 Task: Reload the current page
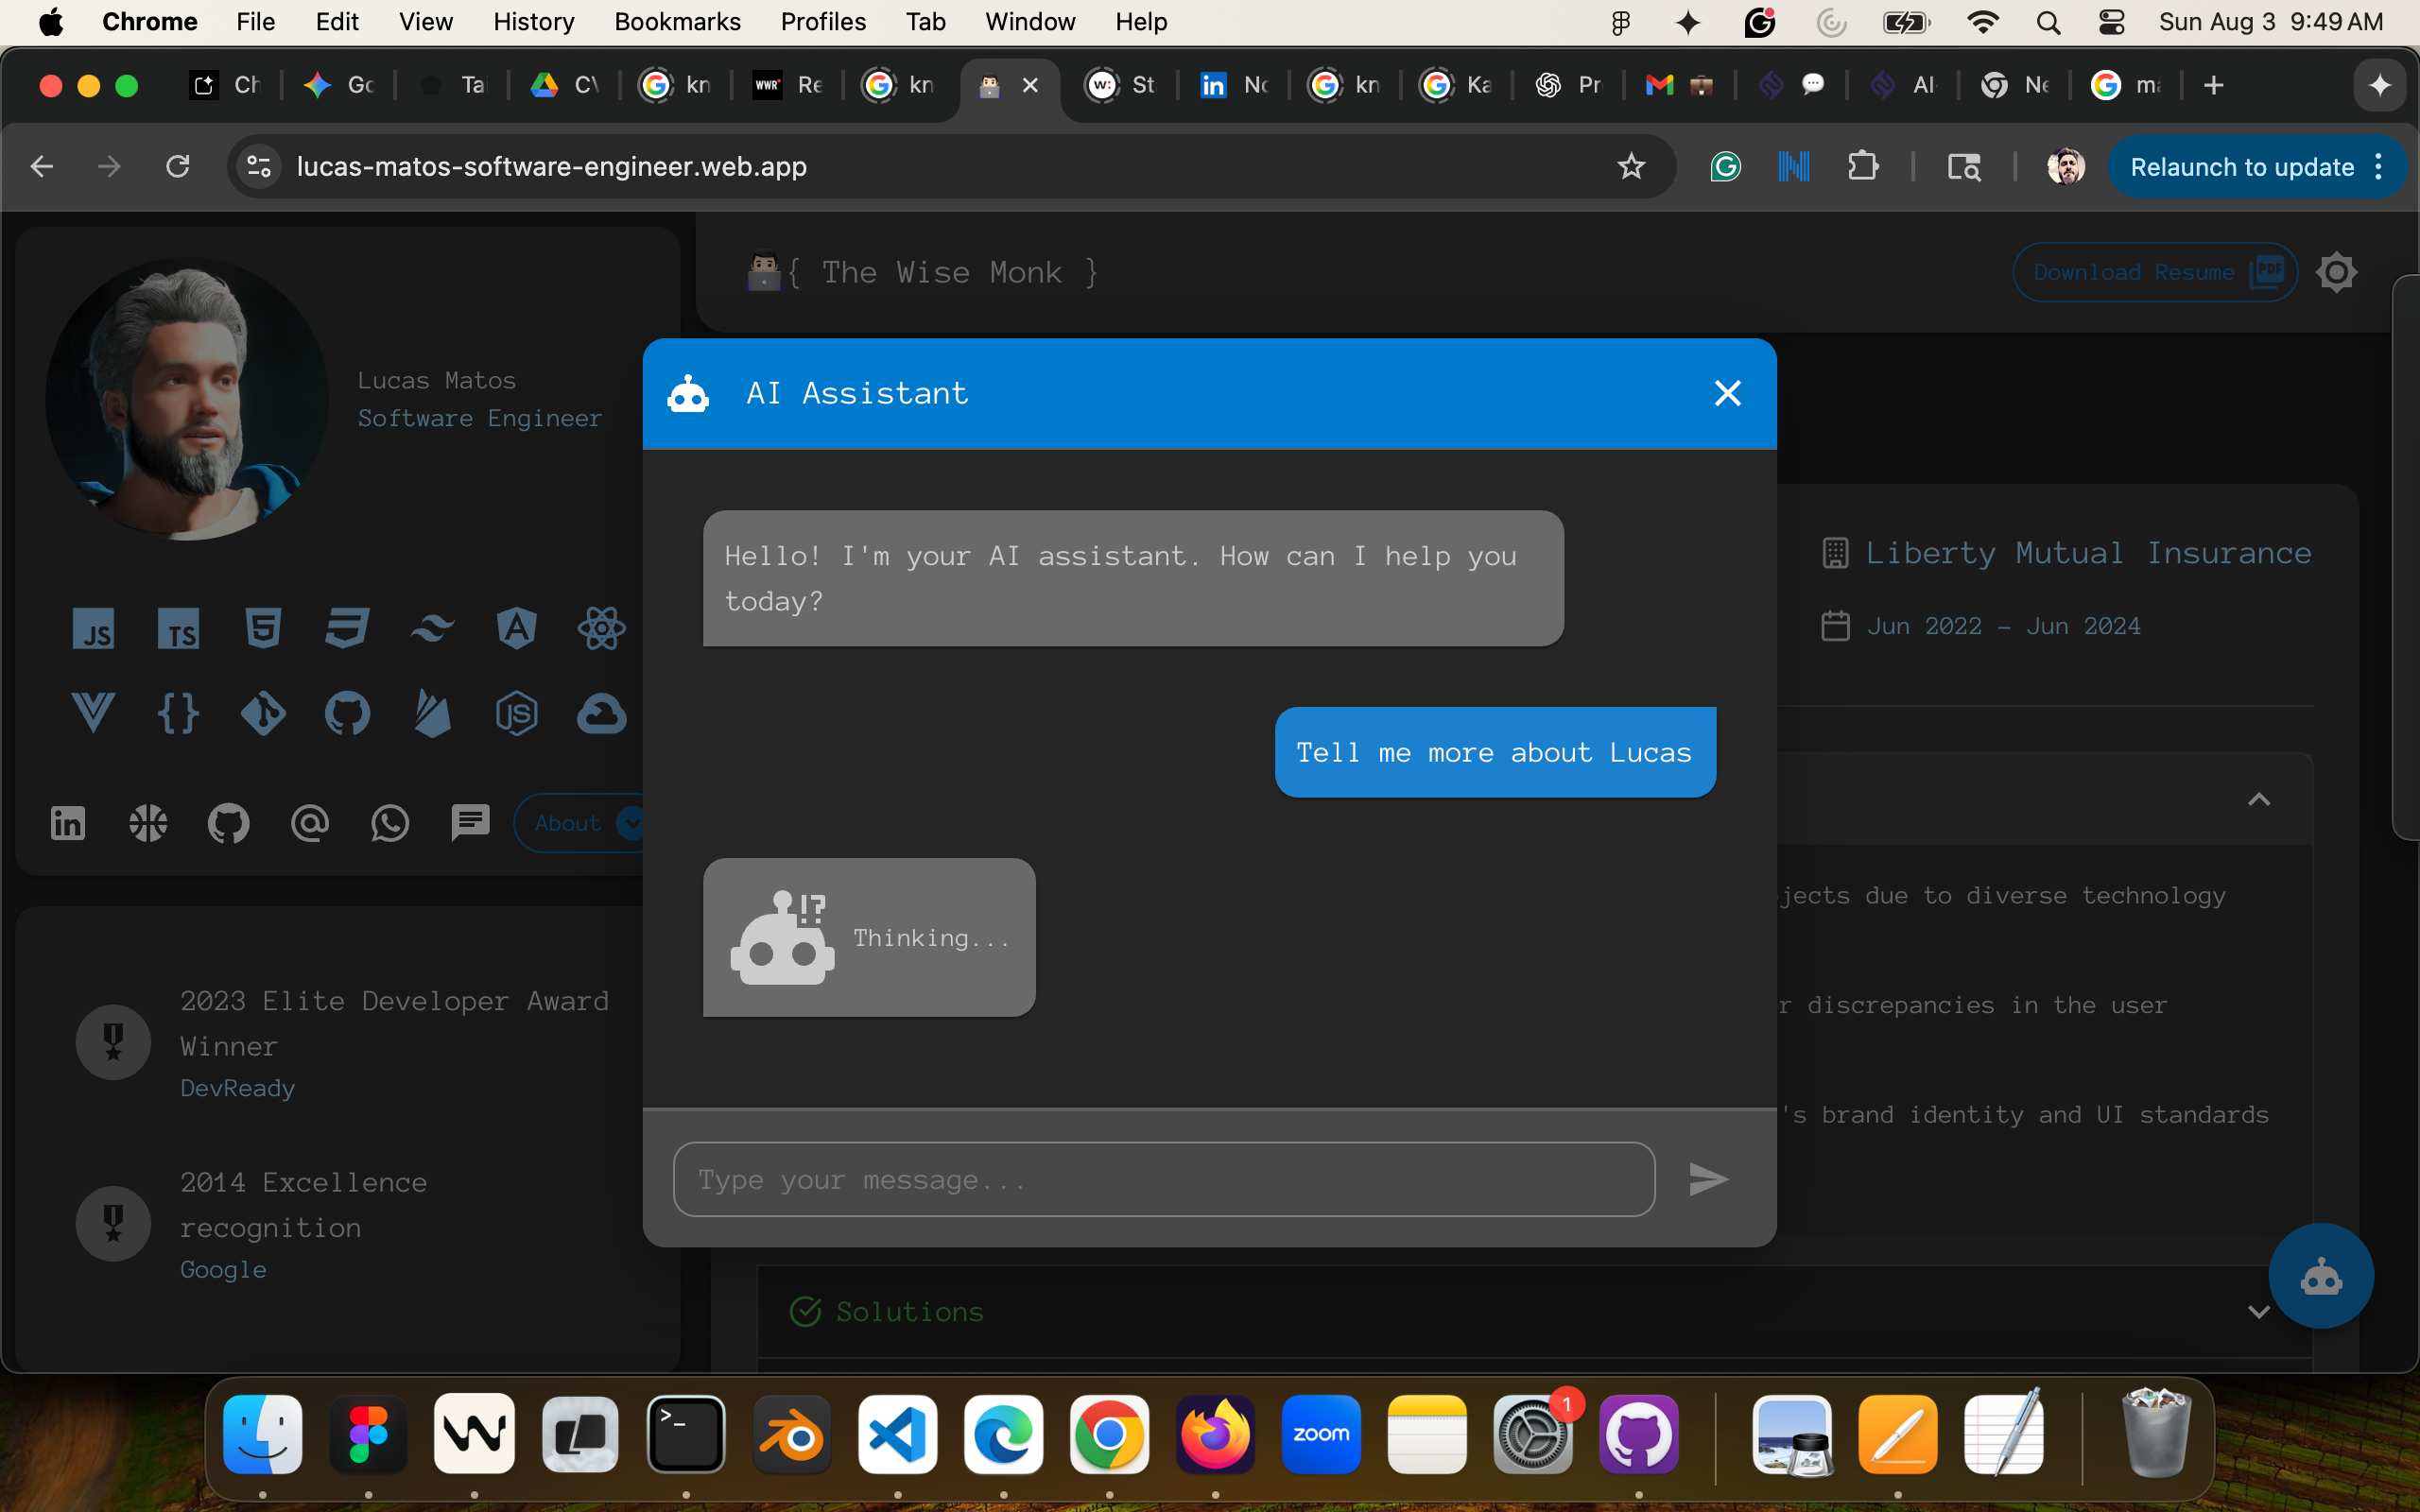click(177, 166)
